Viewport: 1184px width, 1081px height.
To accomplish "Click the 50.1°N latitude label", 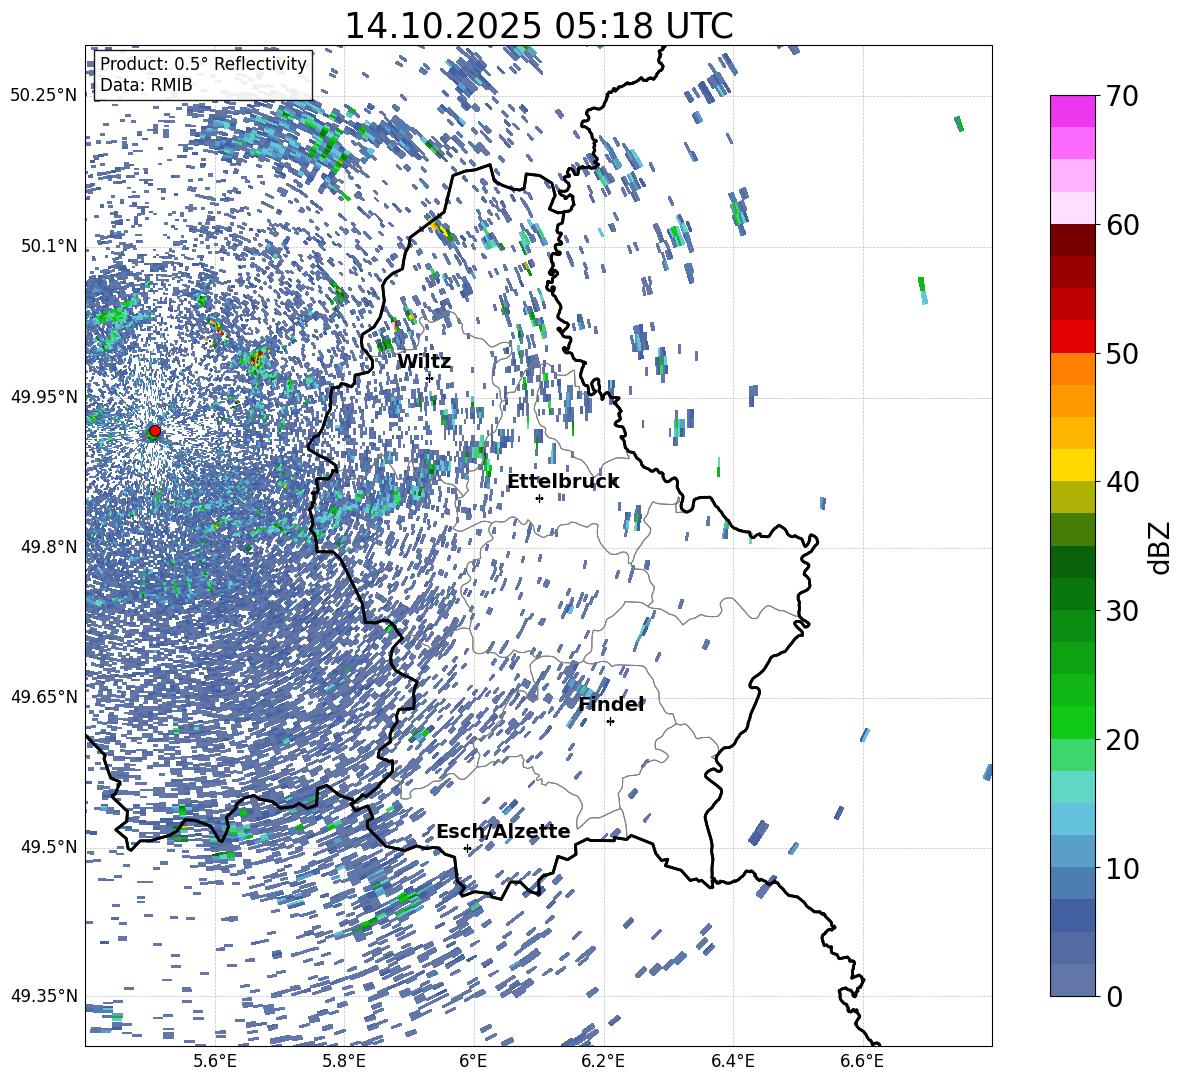I will tap(50, 246).
